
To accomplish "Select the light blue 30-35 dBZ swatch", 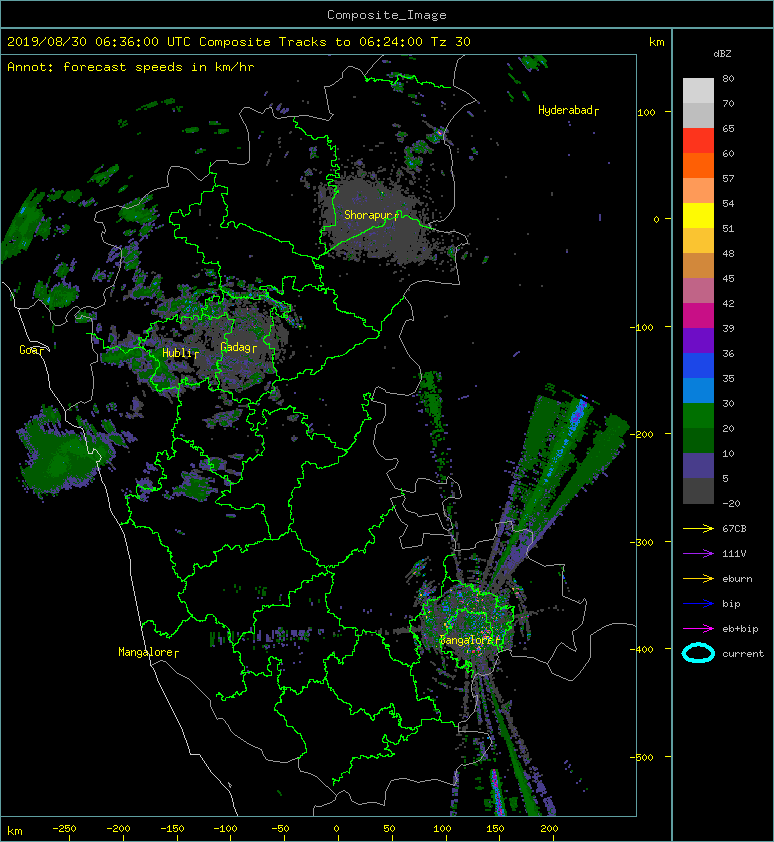I will [x=698, y=391].
